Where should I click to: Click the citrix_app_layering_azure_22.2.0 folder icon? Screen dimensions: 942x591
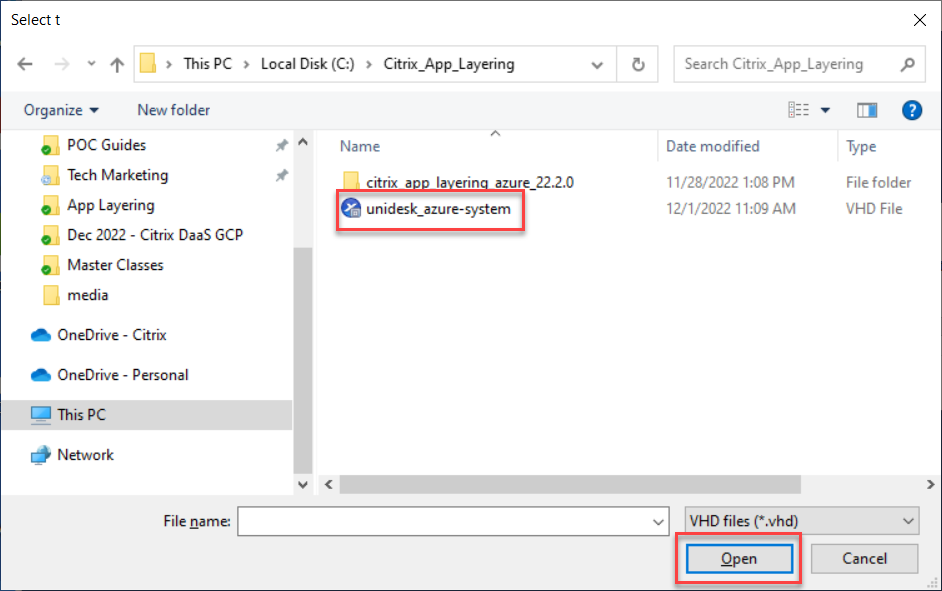coord(351,180)
